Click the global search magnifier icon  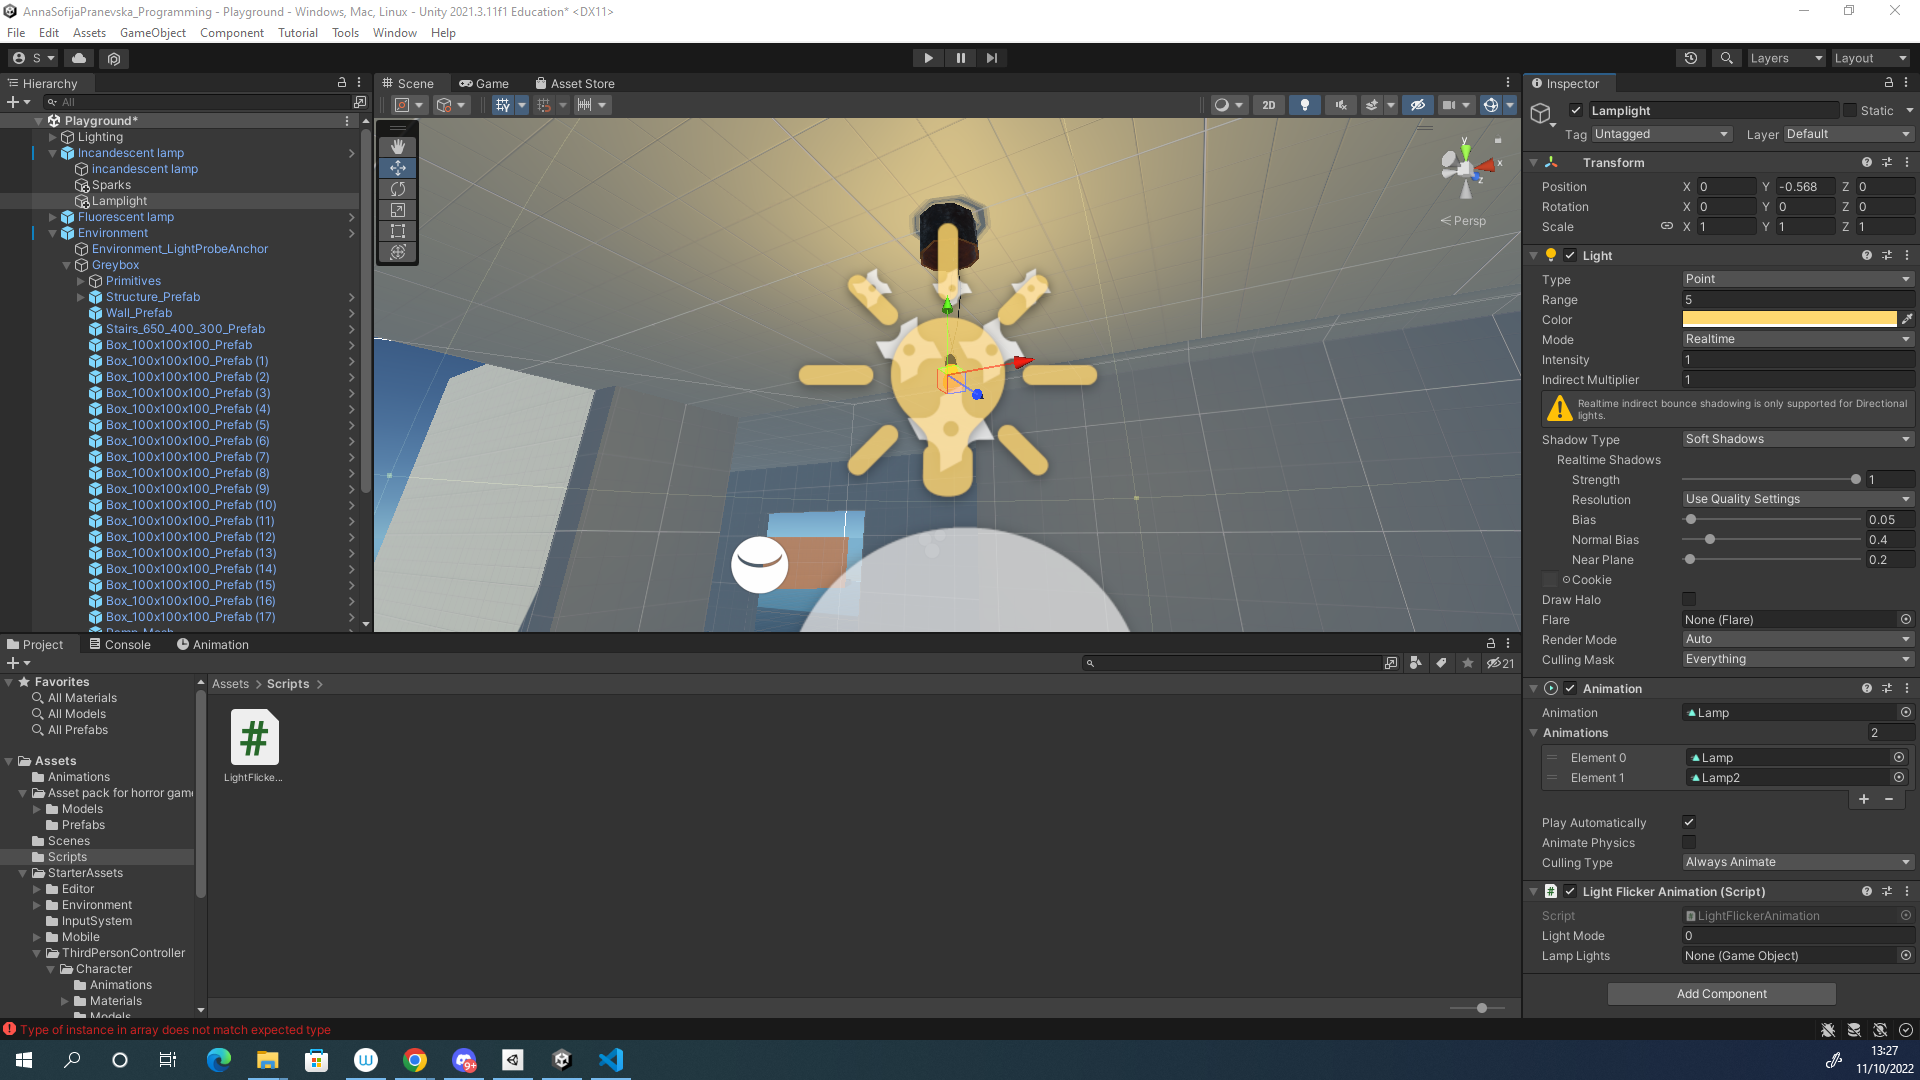click(1726, 58)
